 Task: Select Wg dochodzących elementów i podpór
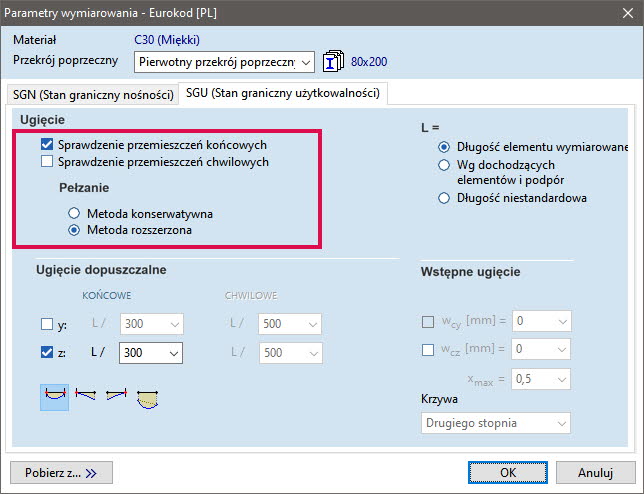pos(445,165)
